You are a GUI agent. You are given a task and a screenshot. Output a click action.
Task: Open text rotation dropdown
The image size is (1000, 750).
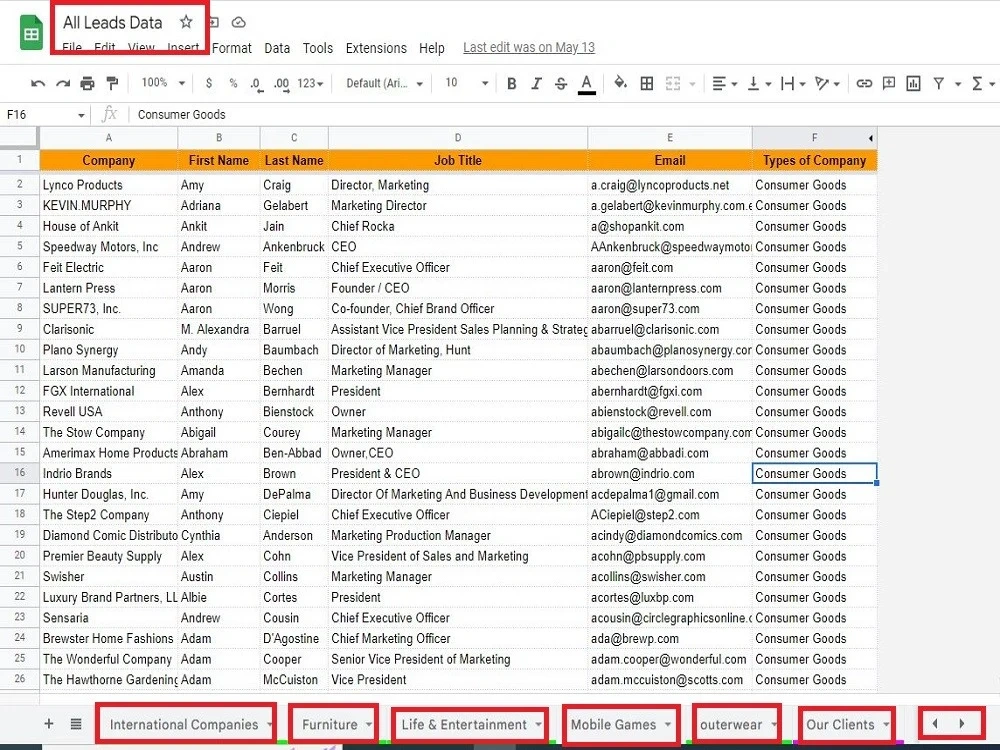tap(828, 84)
